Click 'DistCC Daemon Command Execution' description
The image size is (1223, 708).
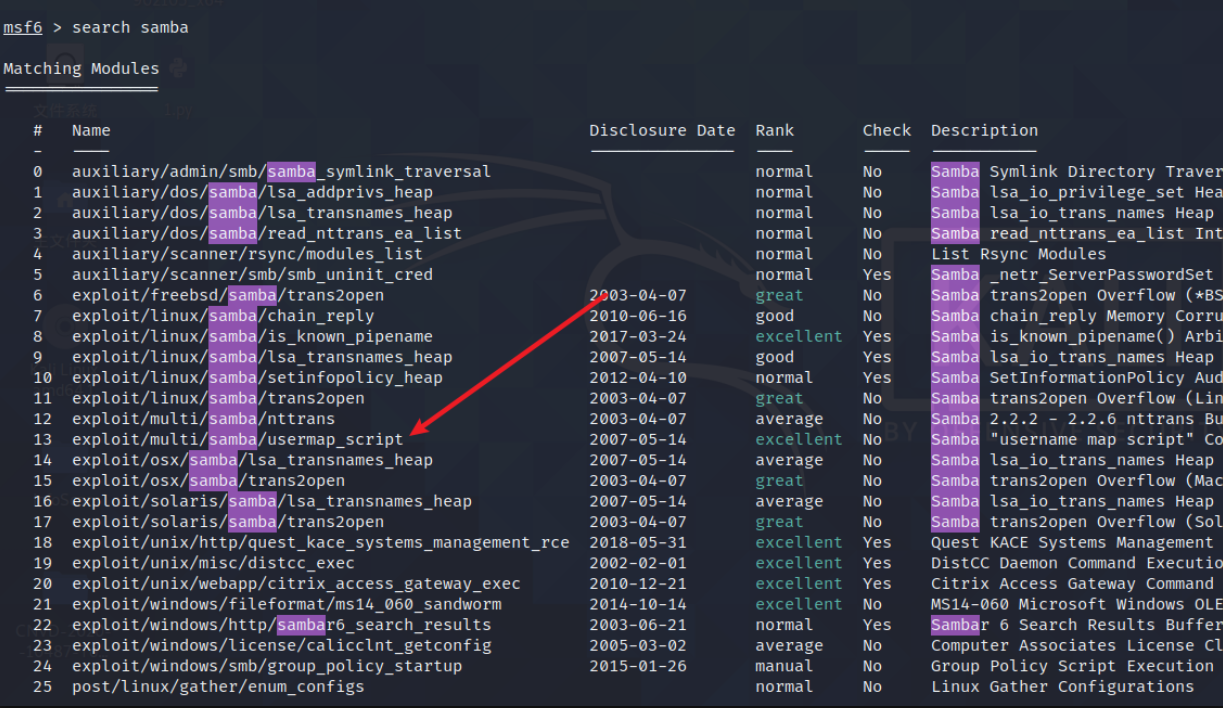(1076, 563)
